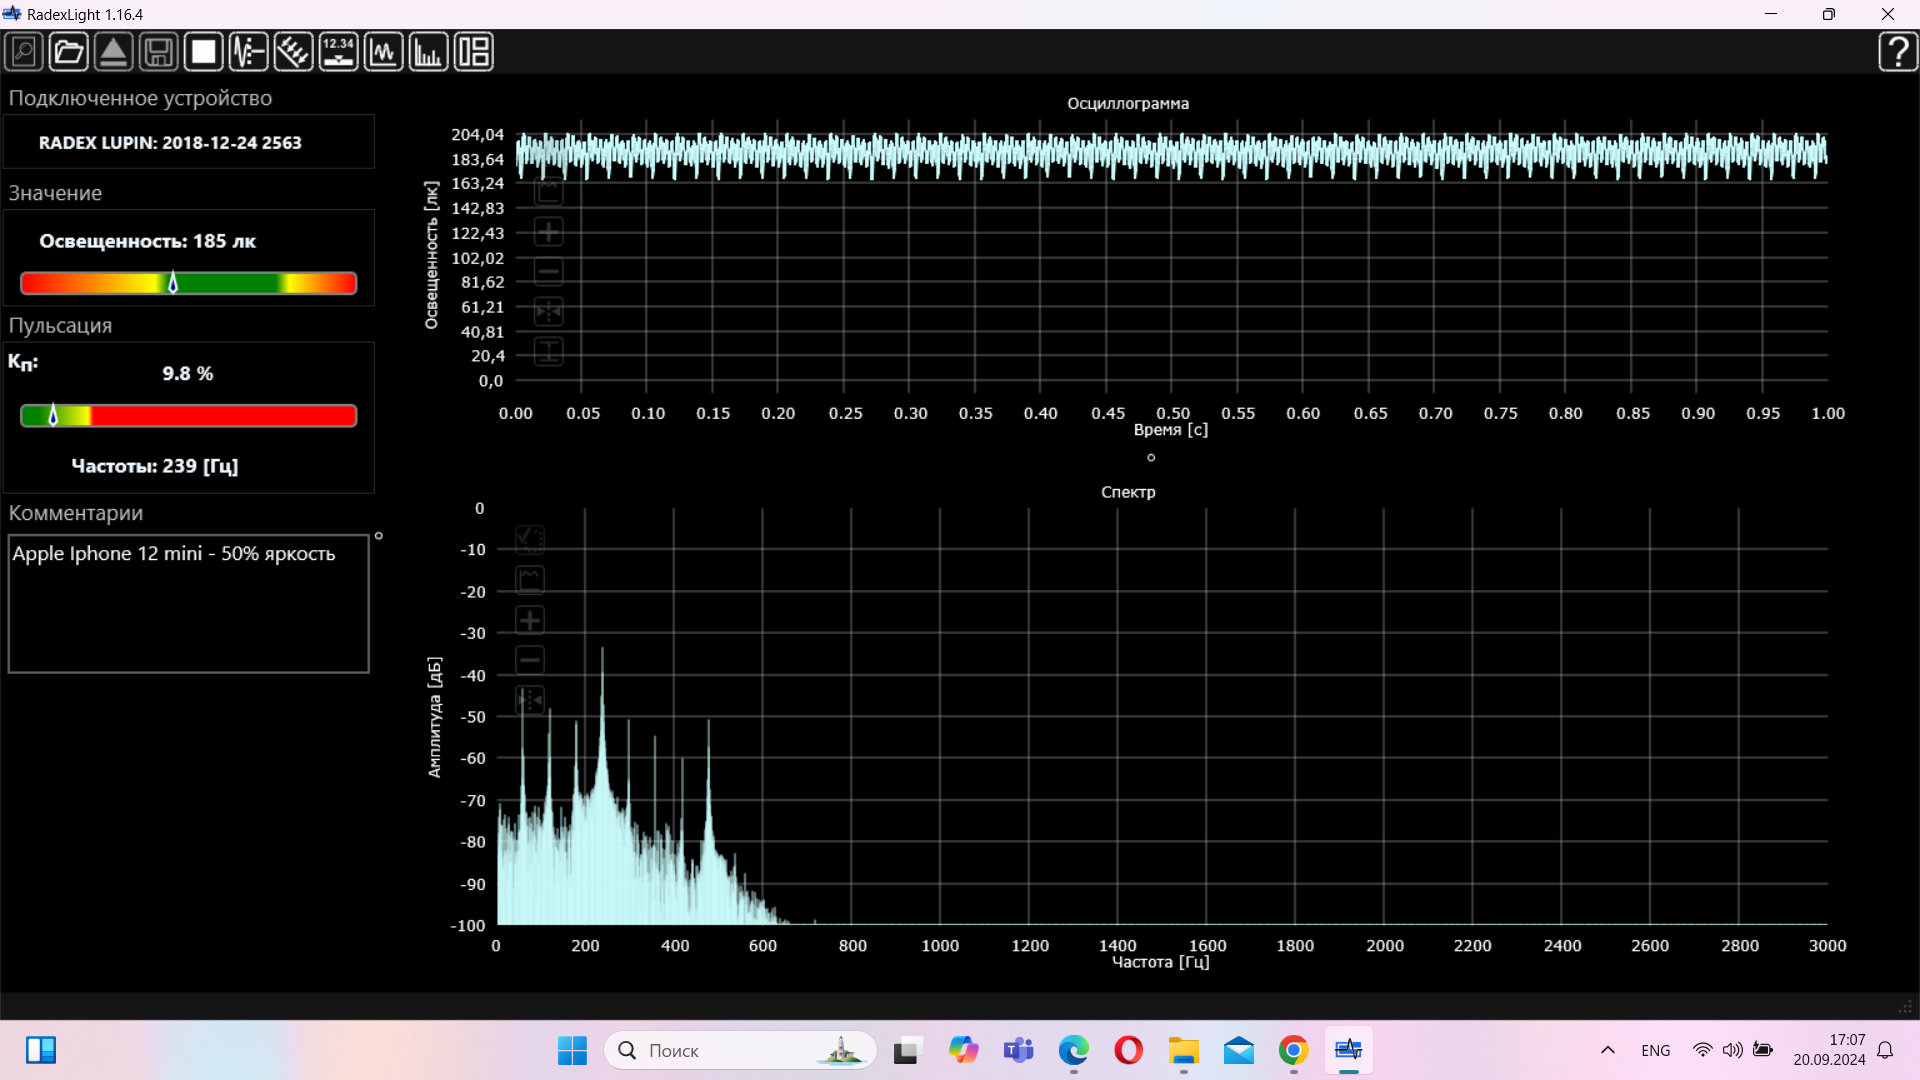The height and width of the screenshot is (1080, 1920).
Task: Click the light rays sensor icon
Action: 293,52
